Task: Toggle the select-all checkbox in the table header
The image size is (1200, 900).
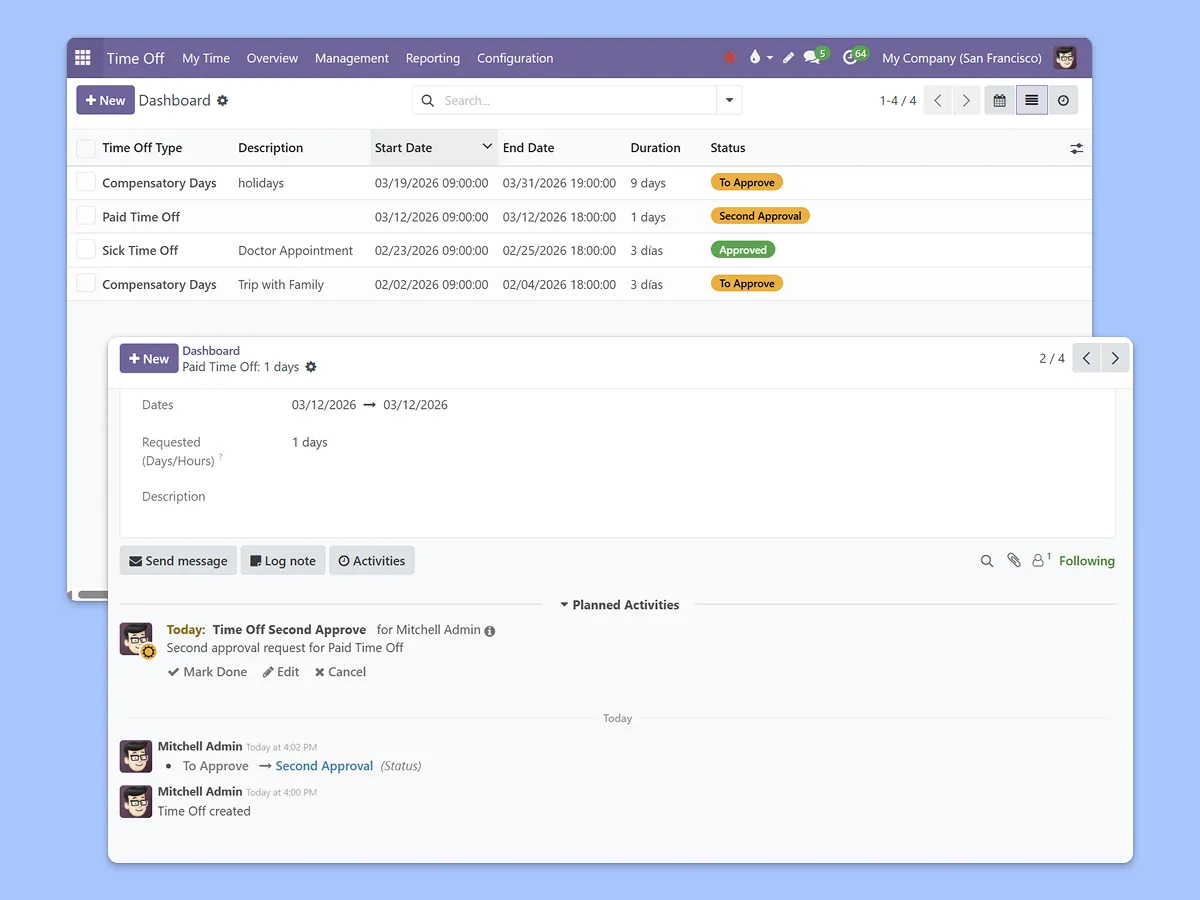Action: [x=86, y=148]
